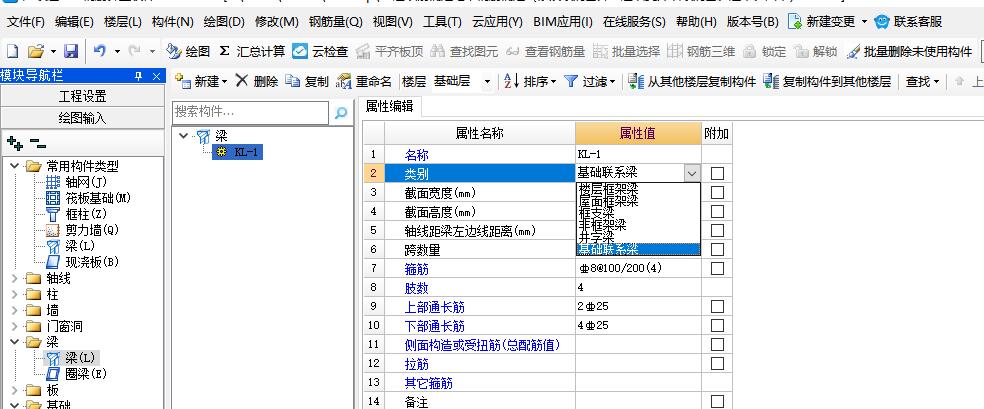Click the 箍筋 value cell
The height and width of the screenshot is (409, 984).
click(x=638, y=268)
